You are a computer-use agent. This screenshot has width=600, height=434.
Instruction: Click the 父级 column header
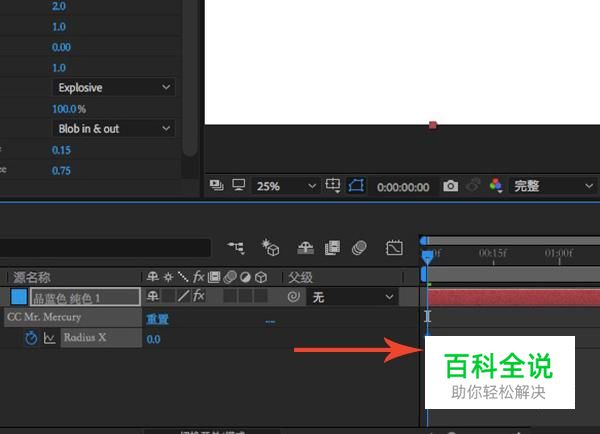[x=301, y=277]
